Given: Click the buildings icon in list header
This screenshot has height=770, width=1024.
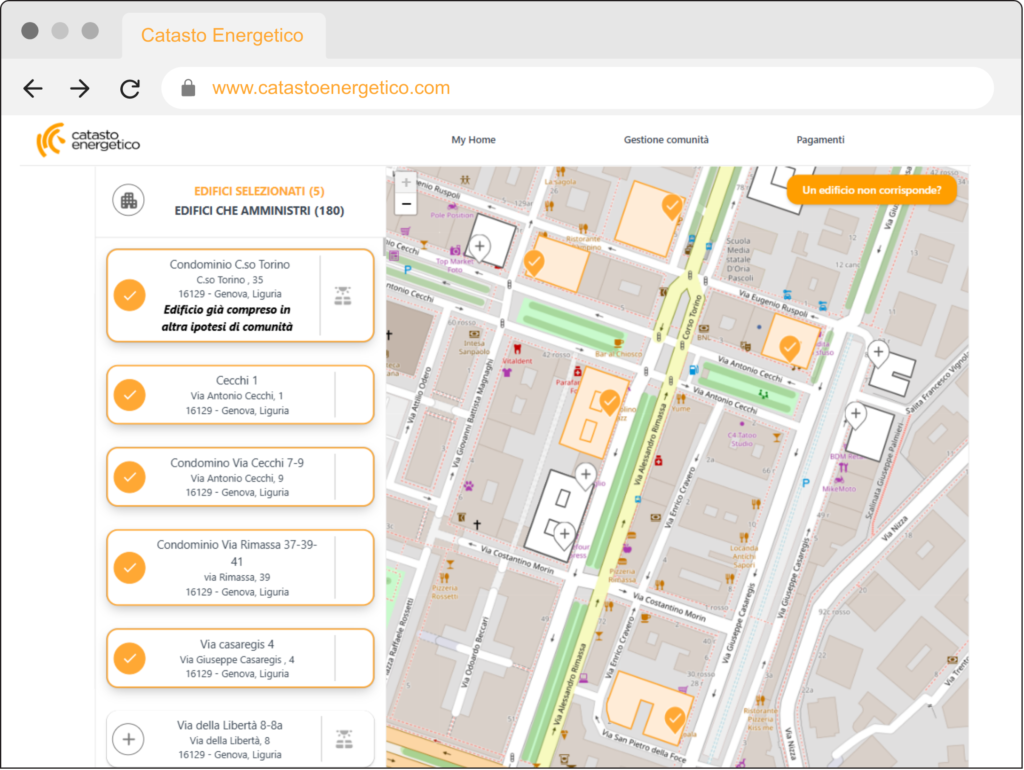Looking at the screenshot, I should (128, 200).
